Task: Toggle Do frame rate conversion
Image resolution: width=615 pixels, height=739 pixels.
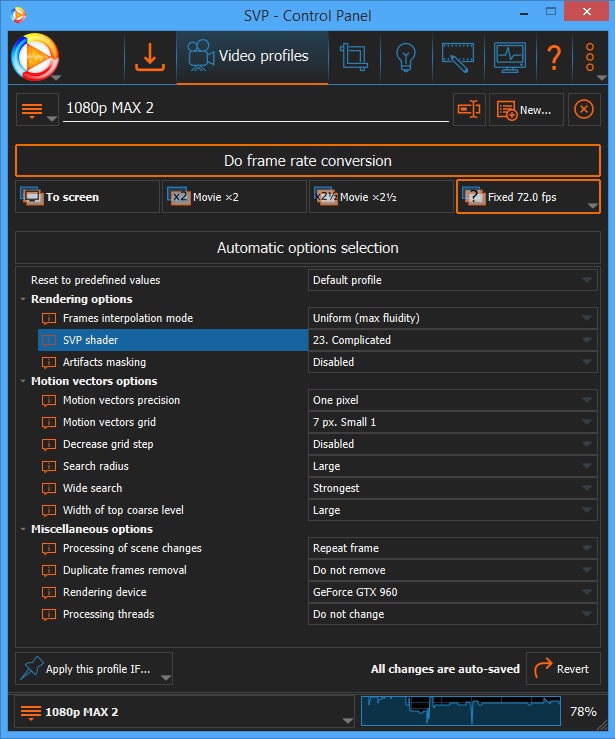Action: point(307,160)
